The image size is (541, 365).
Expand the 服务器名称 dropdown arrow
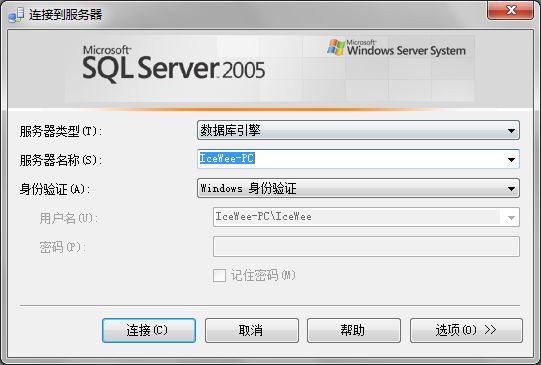511,159
